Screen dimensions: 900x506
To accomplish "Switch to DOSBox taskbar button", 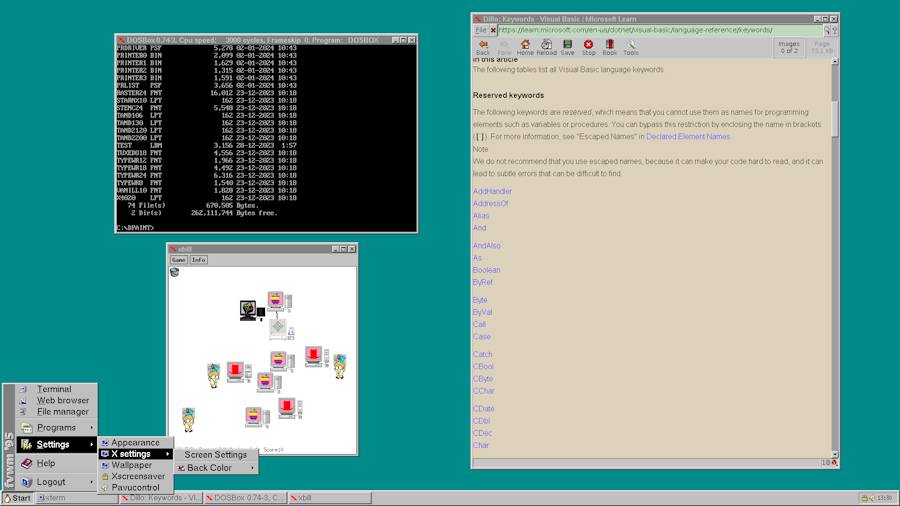I will [x=245, y=498].
